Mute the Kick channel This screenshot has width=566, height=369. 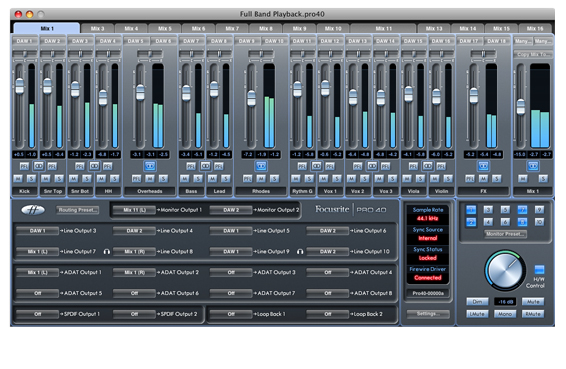click(18, 178)
